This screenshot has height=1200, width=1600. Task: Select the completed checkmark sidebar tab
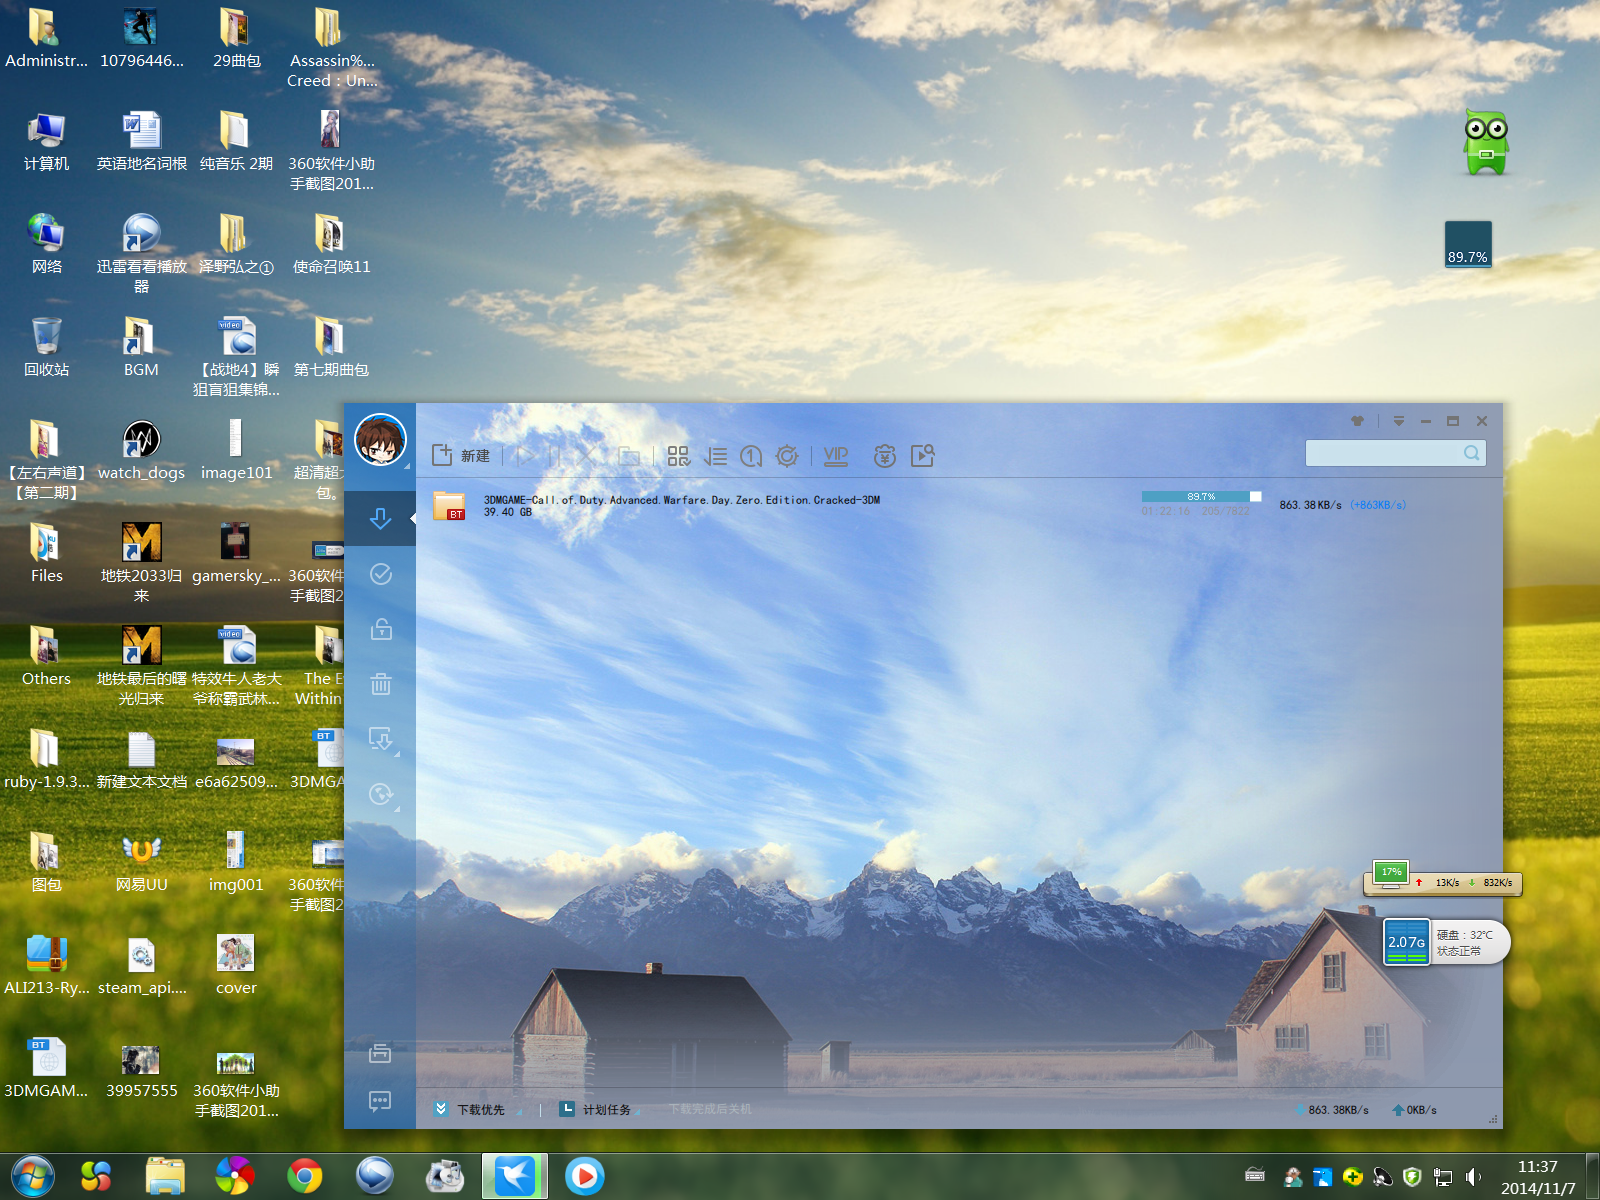[380, 574]
